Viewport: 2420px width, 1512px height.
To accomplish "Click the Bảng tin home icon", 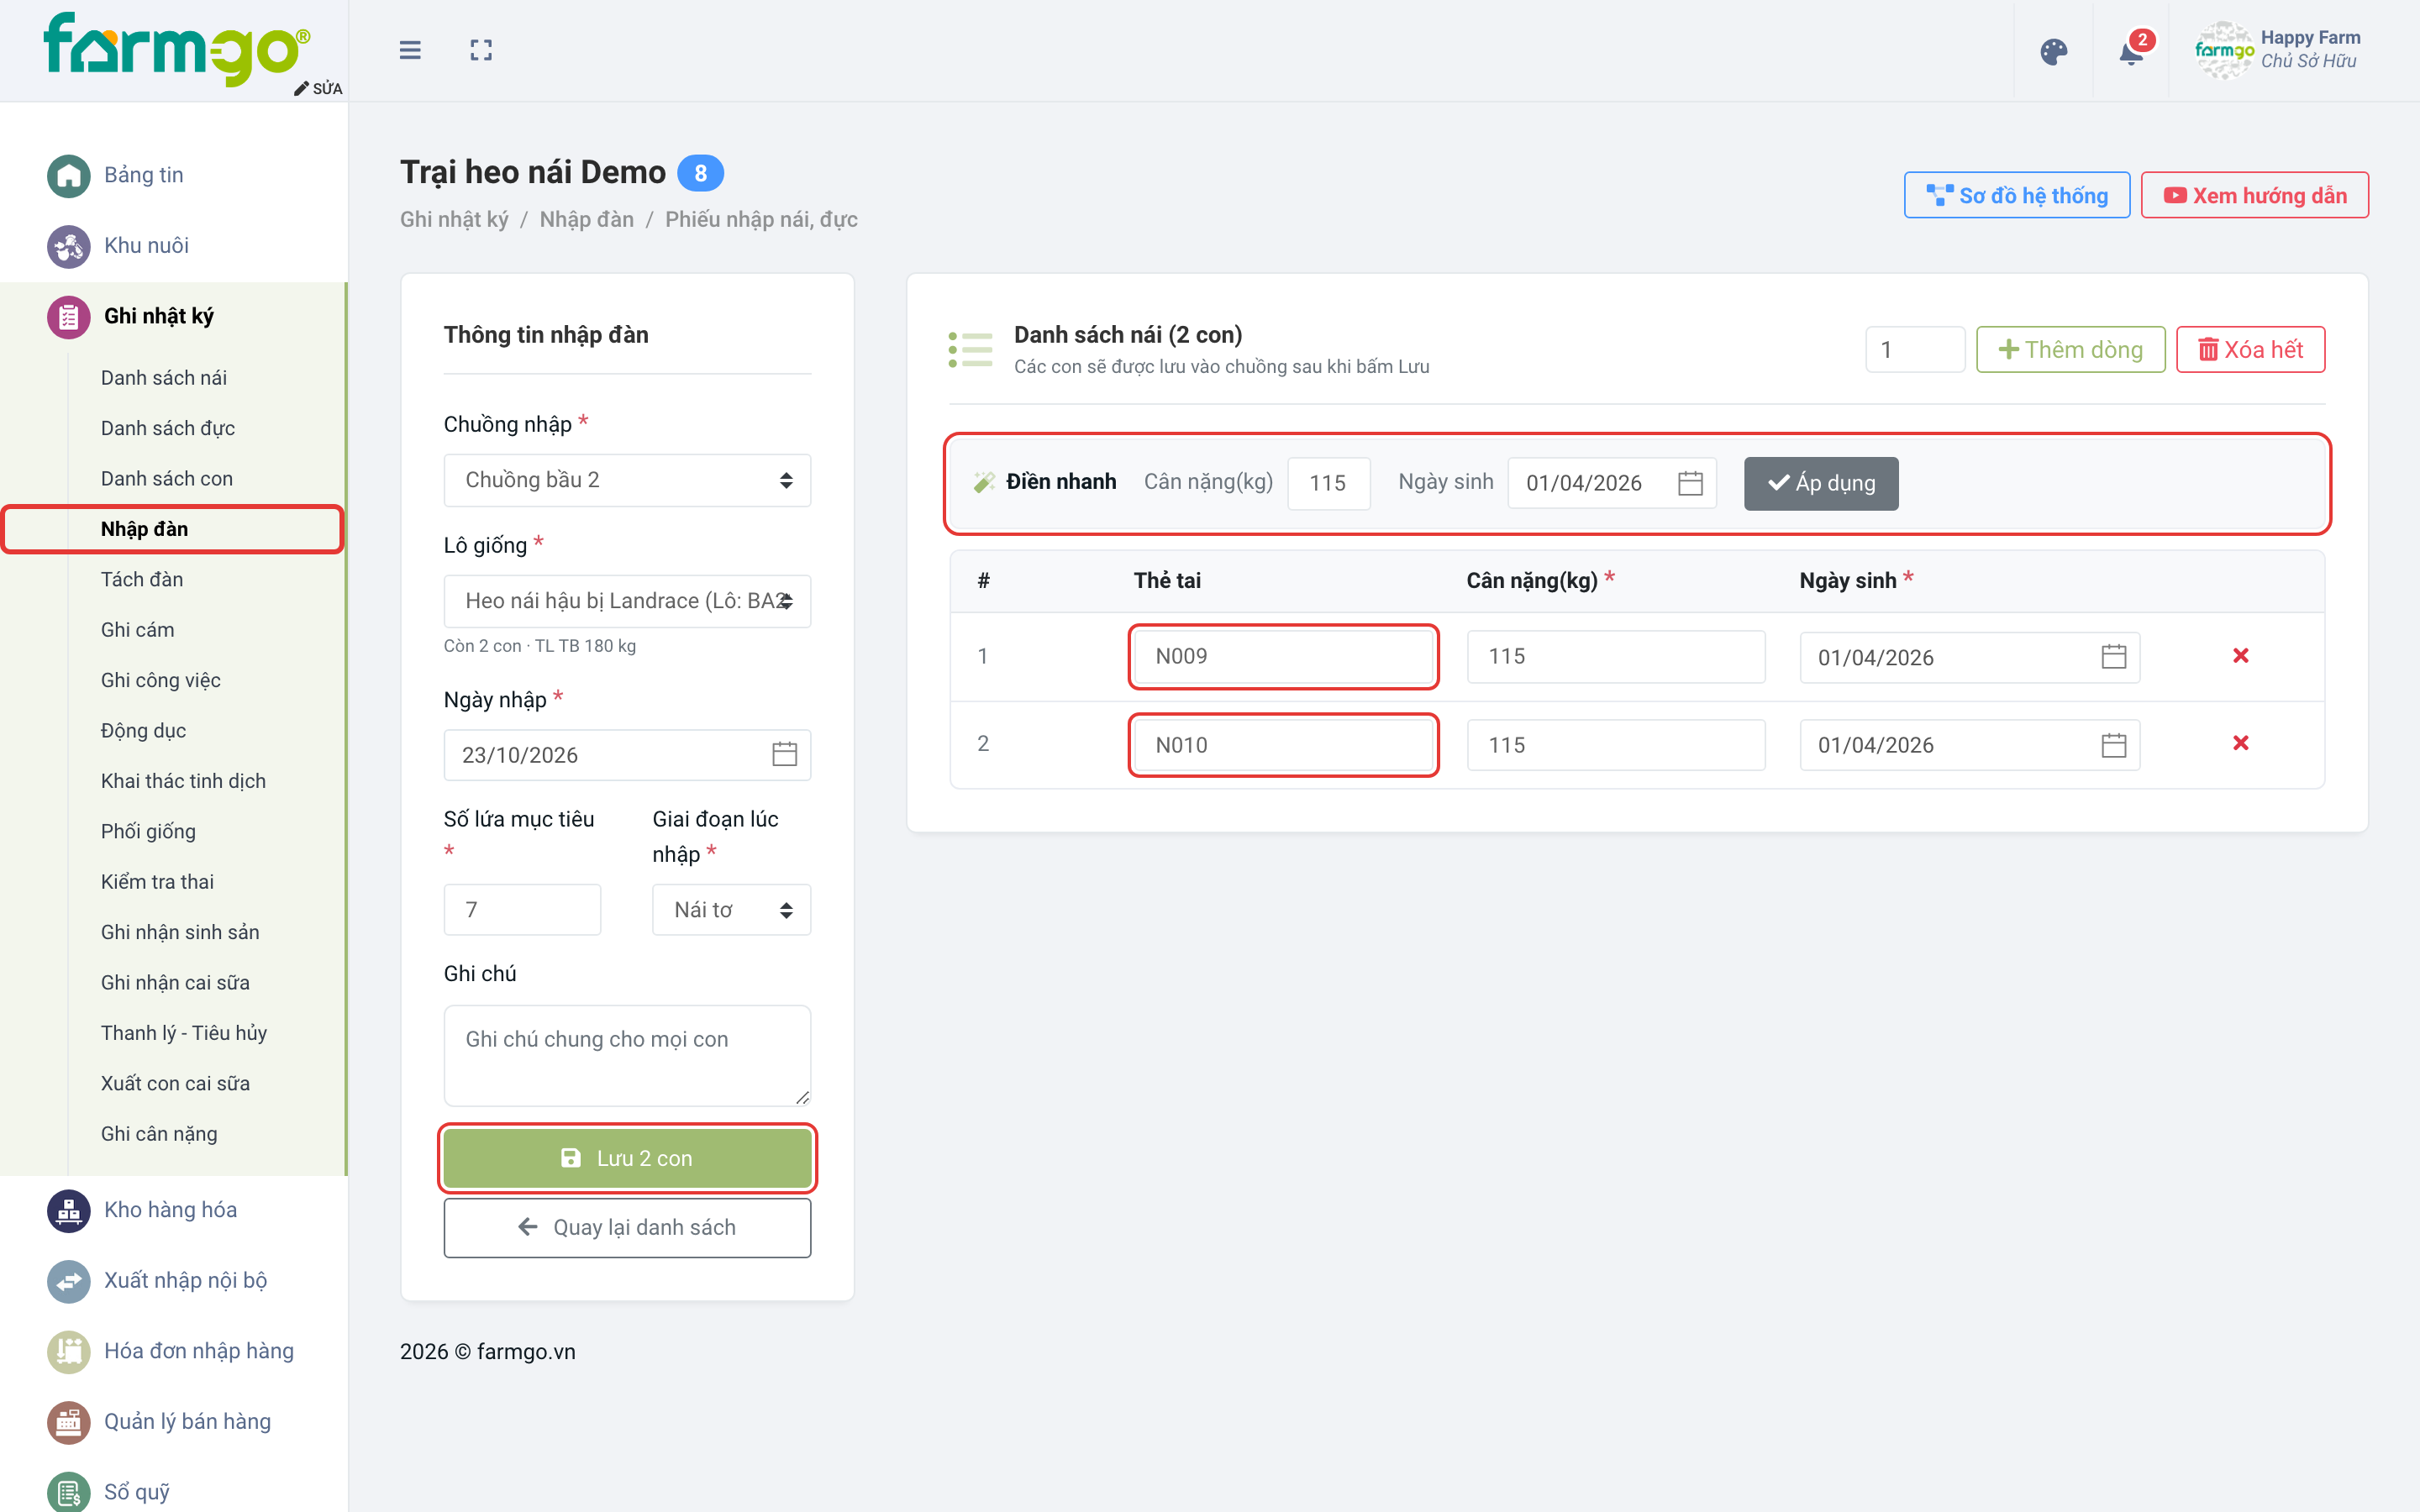I will [68, 175].
